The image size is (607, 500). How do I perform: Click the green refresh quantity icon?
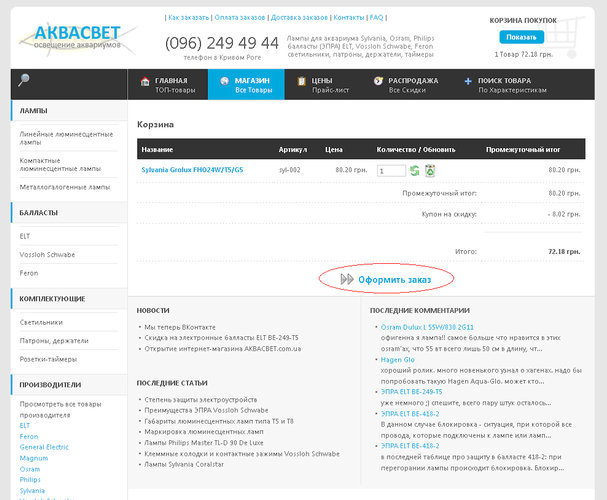(x=415, y=171)
